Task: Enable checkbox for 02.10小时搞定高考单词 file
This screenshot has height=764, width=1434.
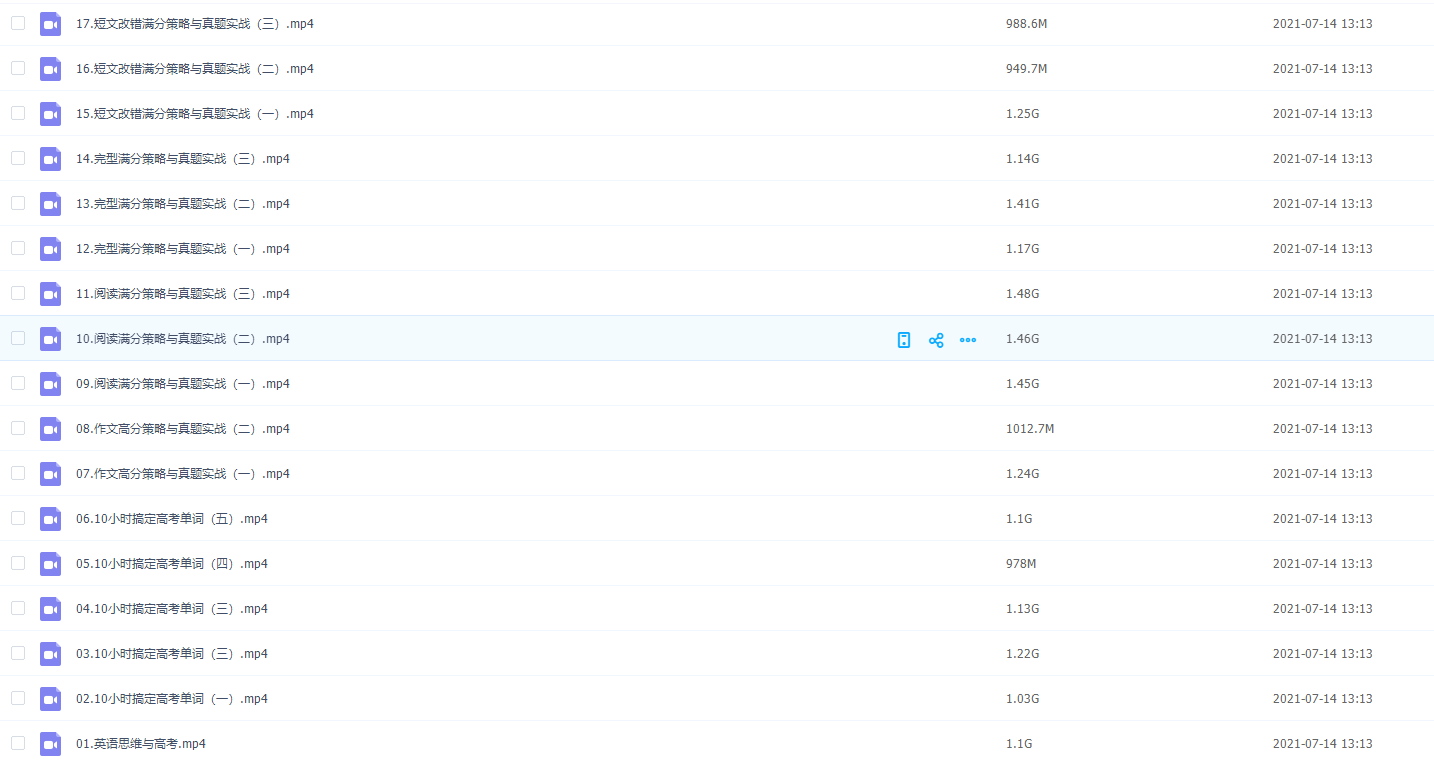Action: coord(18,698)
